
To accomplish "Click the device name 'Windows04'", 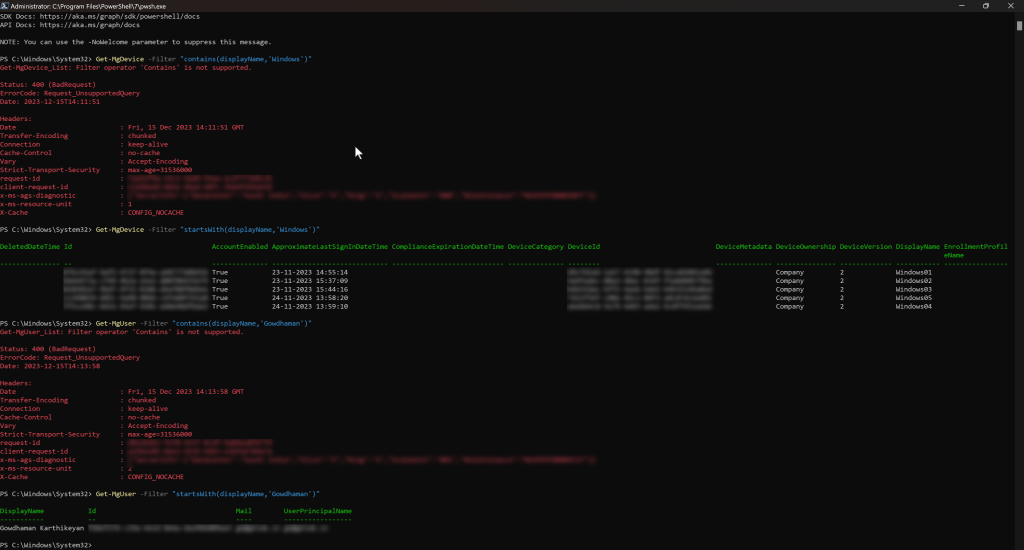I will click(914, 306).
